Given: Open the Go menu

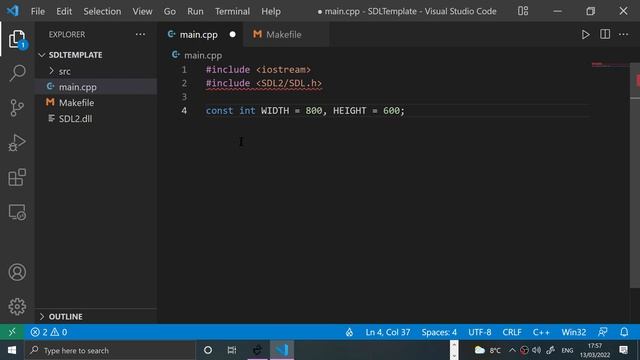Looking at the screenshot, I should [170, 11].
